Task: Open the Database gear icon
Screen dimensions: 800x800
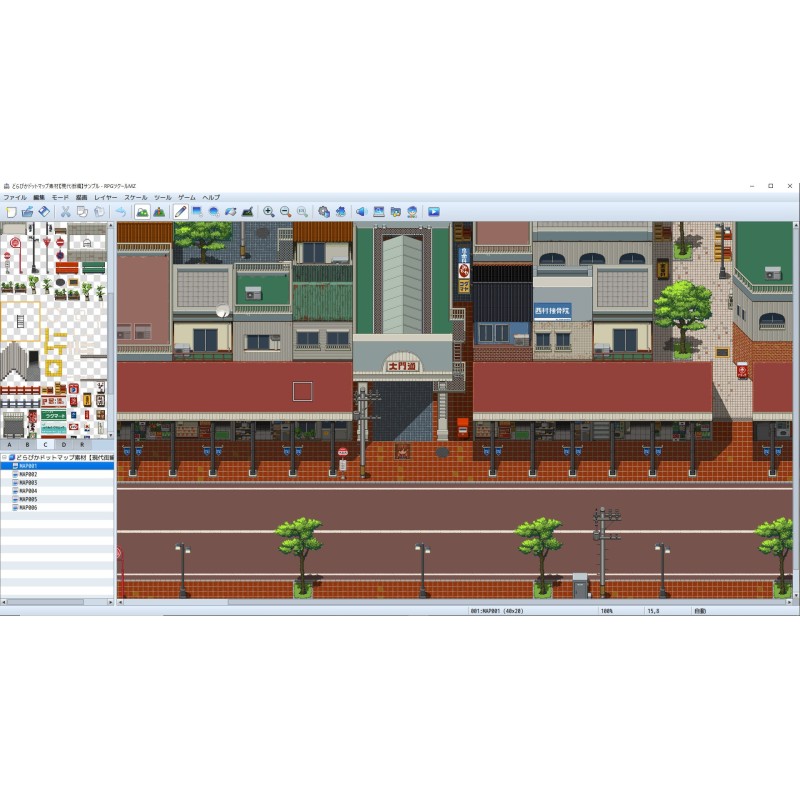Action: [324, 212]
